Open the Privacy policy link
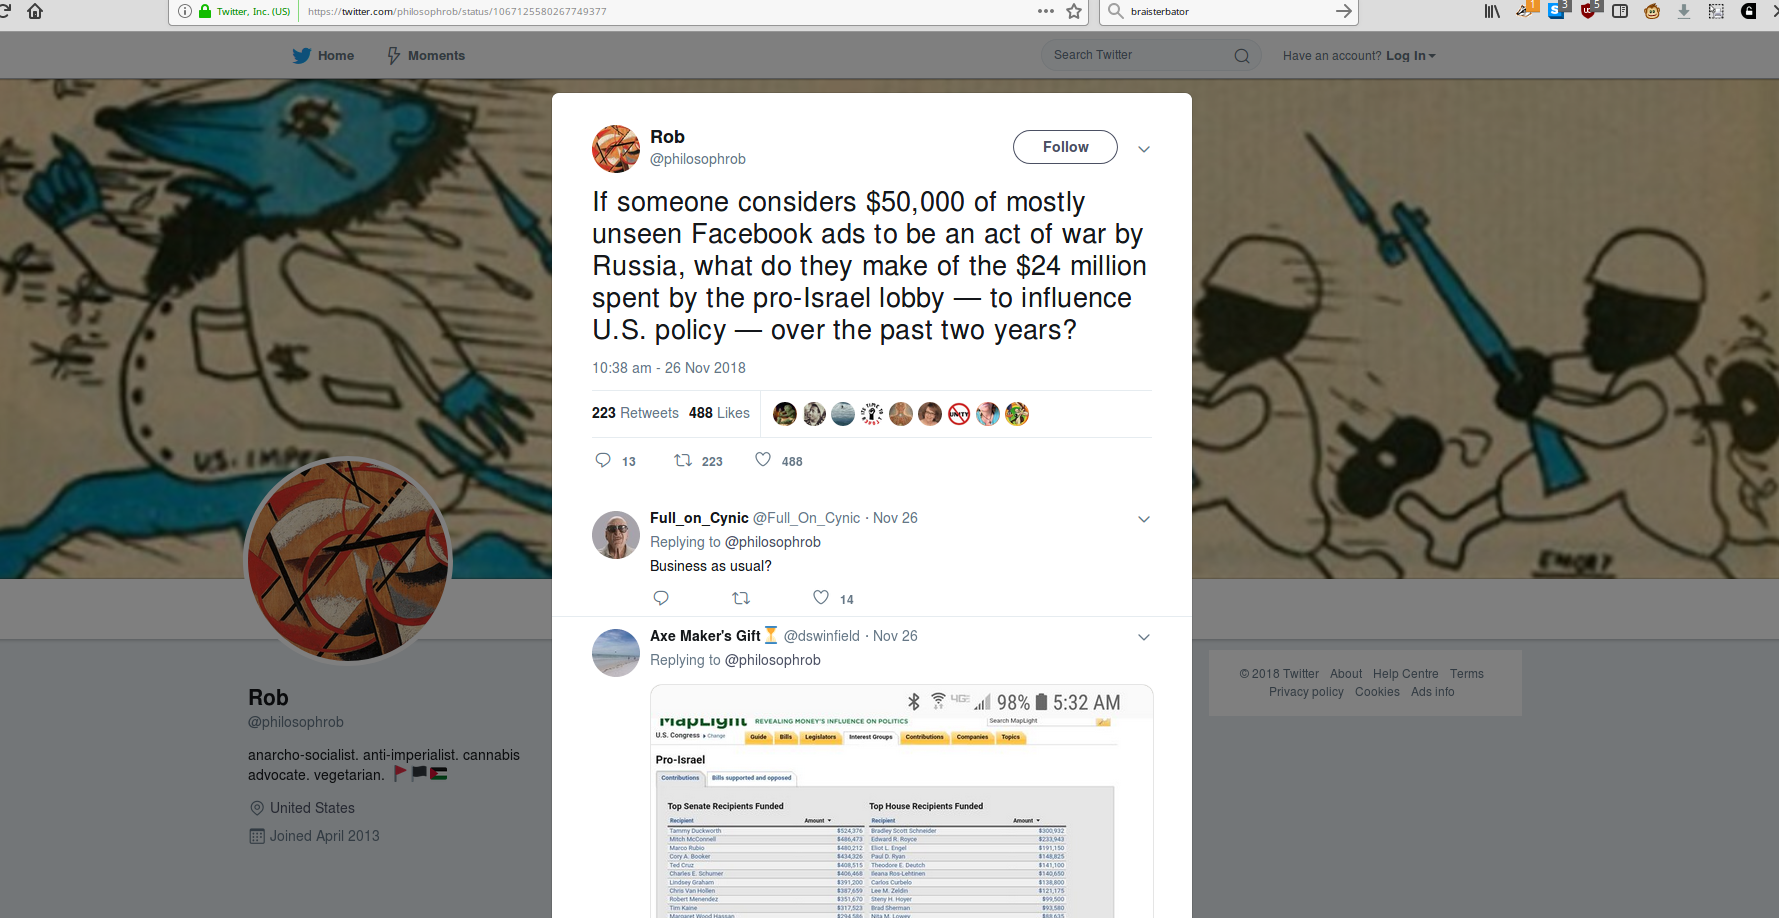The image size is (1779, 918). (x=1306, y=692)
